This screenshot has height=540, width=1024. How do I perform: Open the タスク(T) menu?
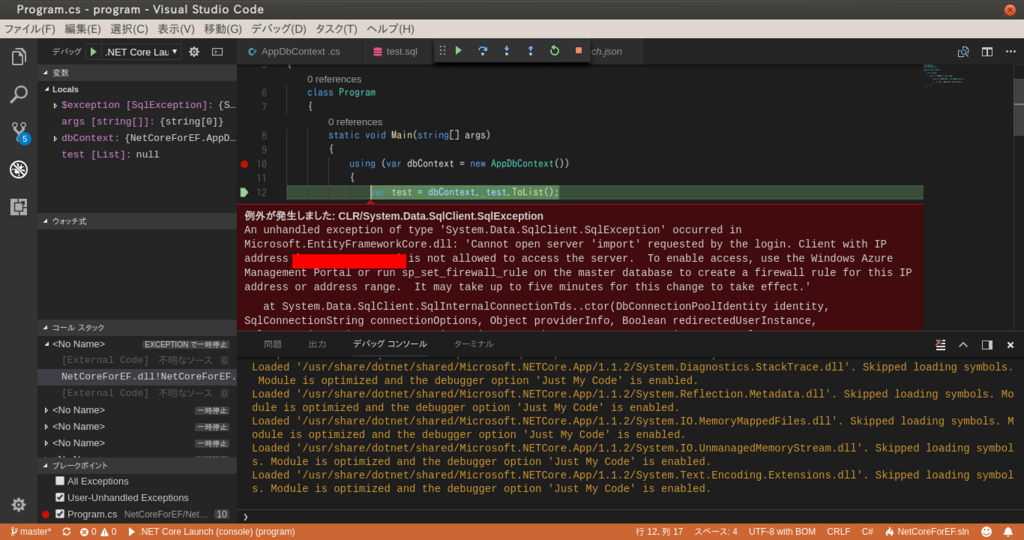(336, 29)
